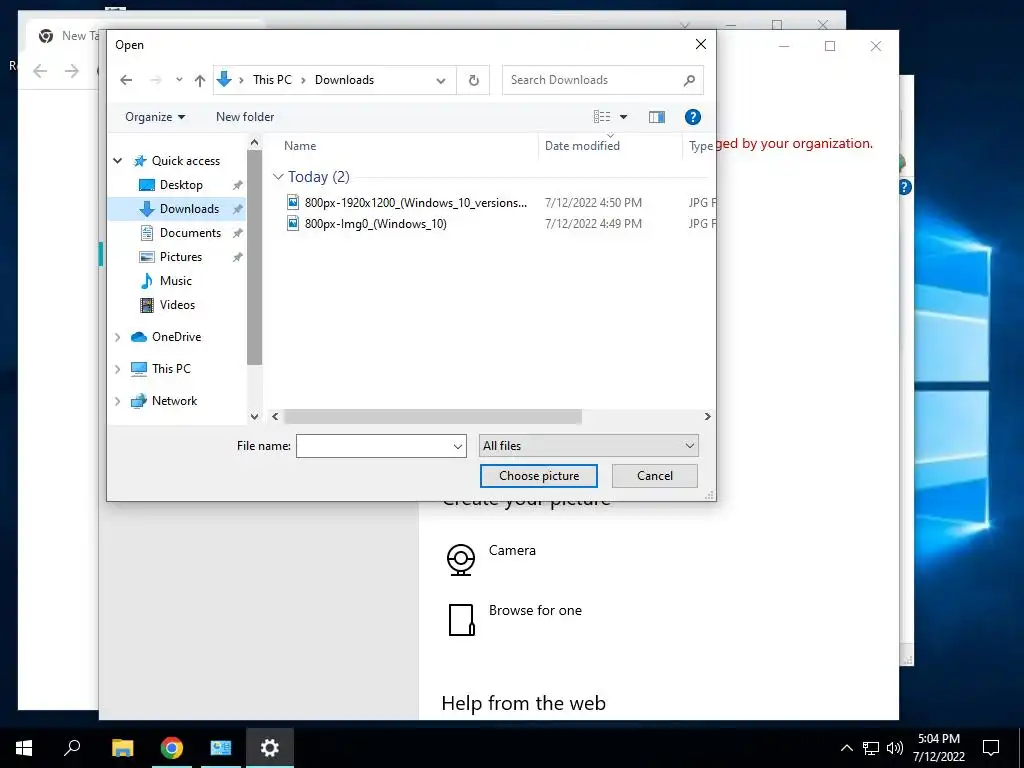Click the network tray icon
The image size is (1024, 768).
click(871, 748)
